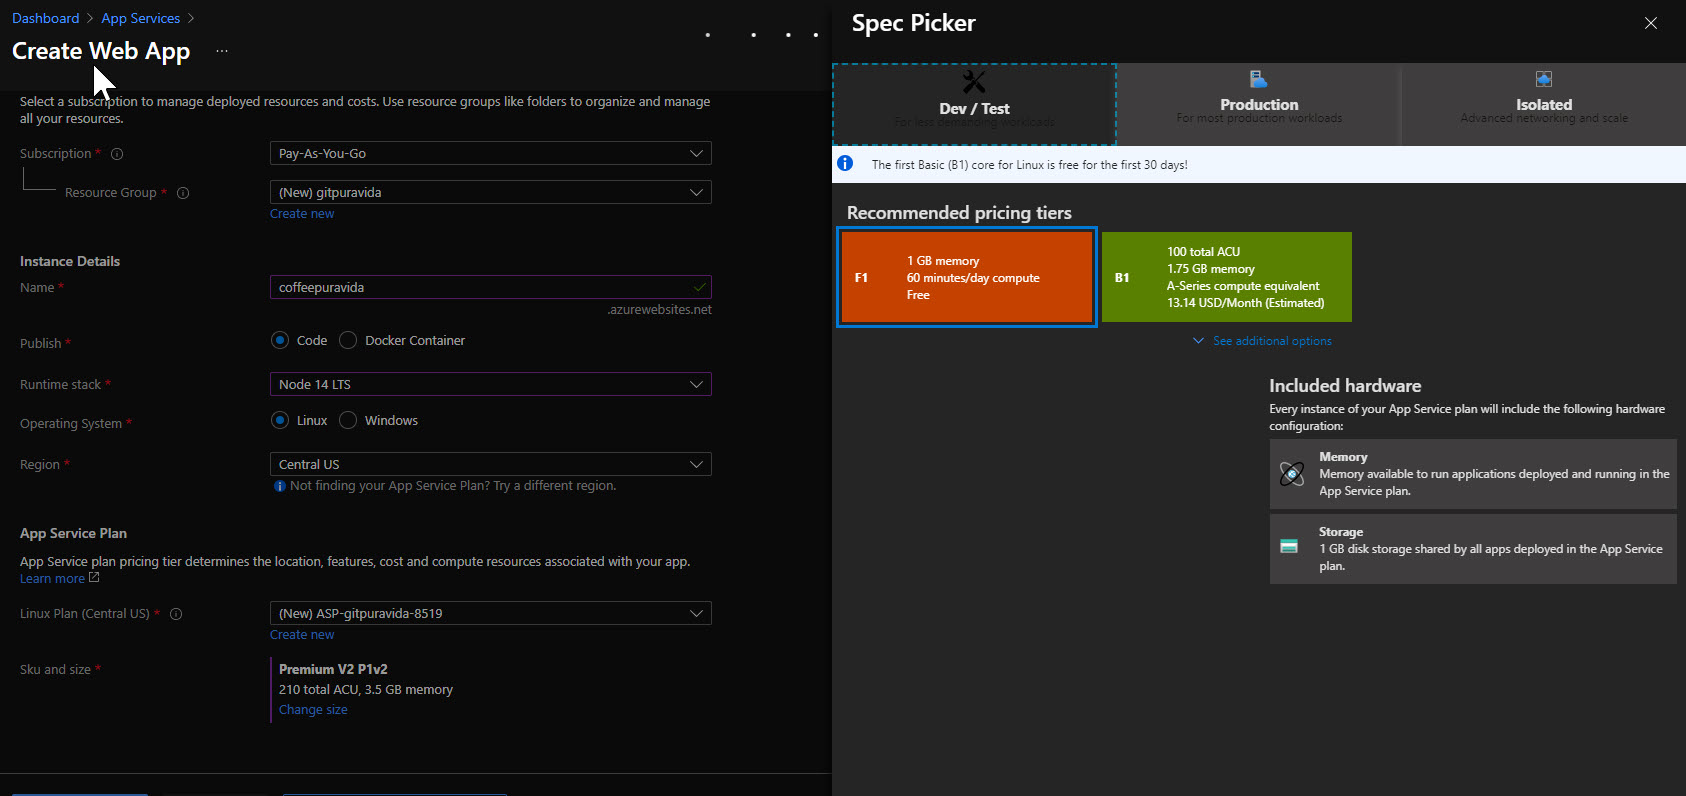Viewport: 1686px width, 796px height.
Task: Open the Subscription dropdown
Action: point(490,154)
